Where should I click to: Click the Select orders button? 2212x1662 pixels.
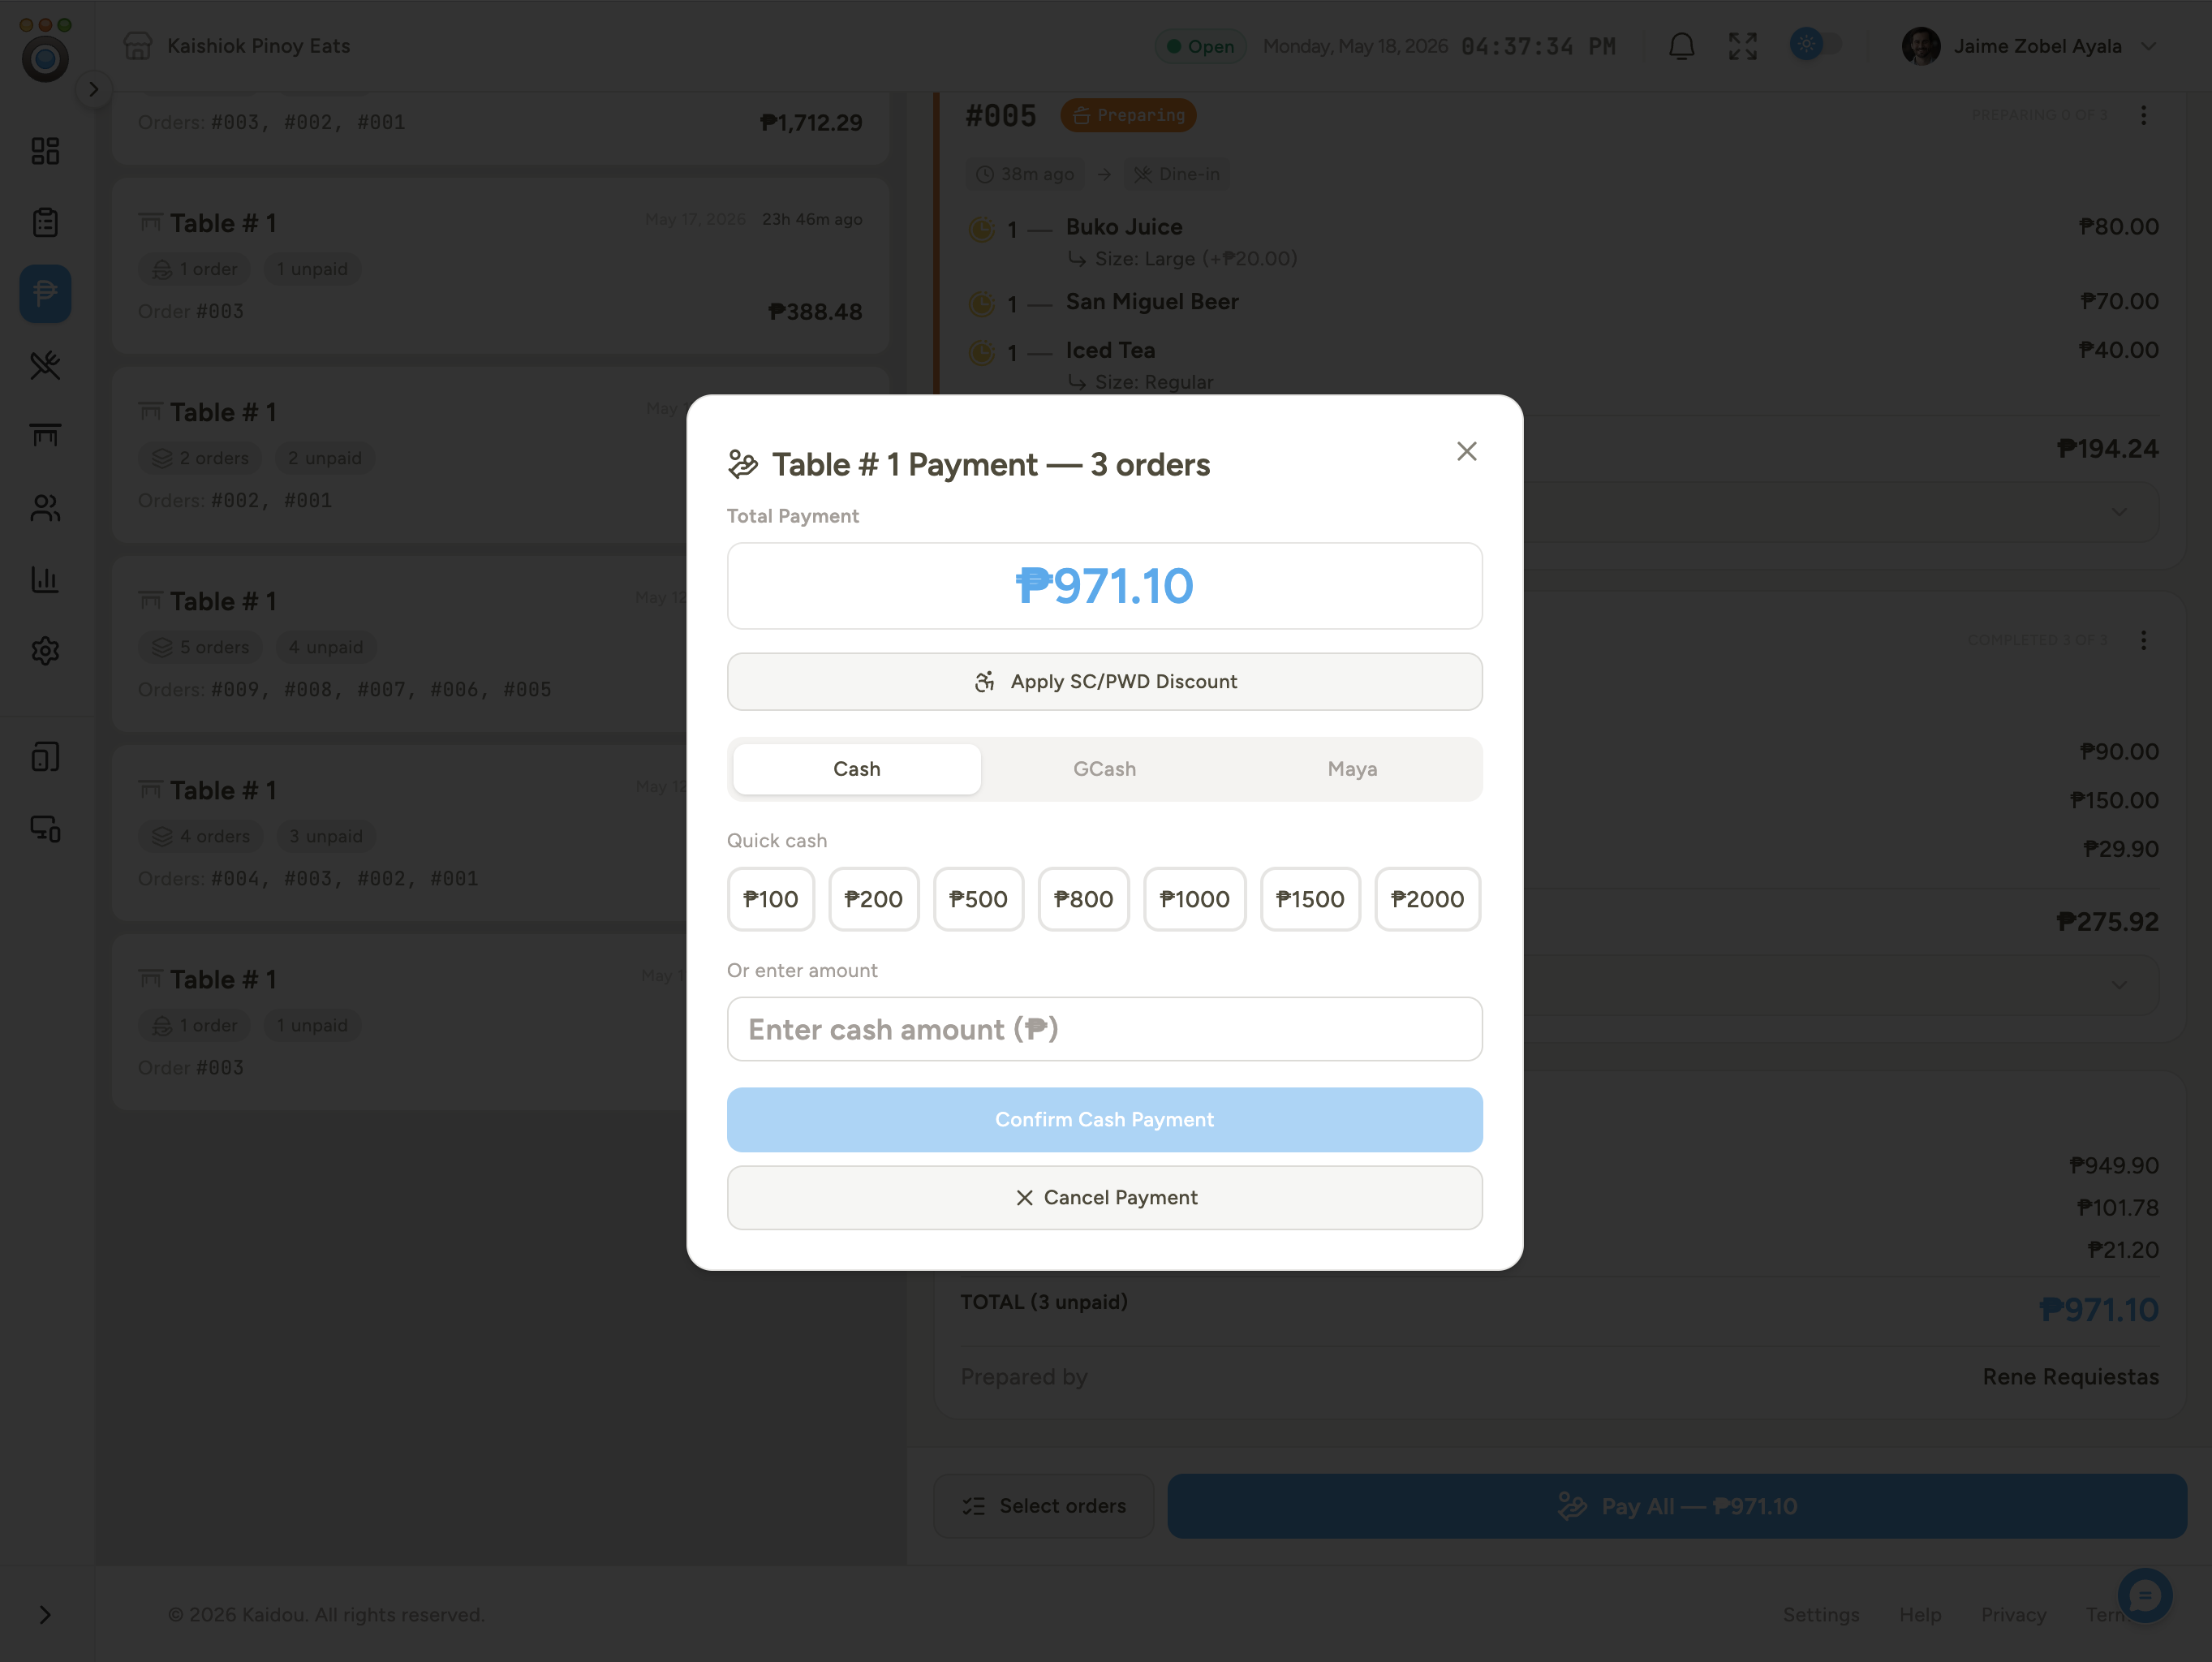(1043, 1505)
